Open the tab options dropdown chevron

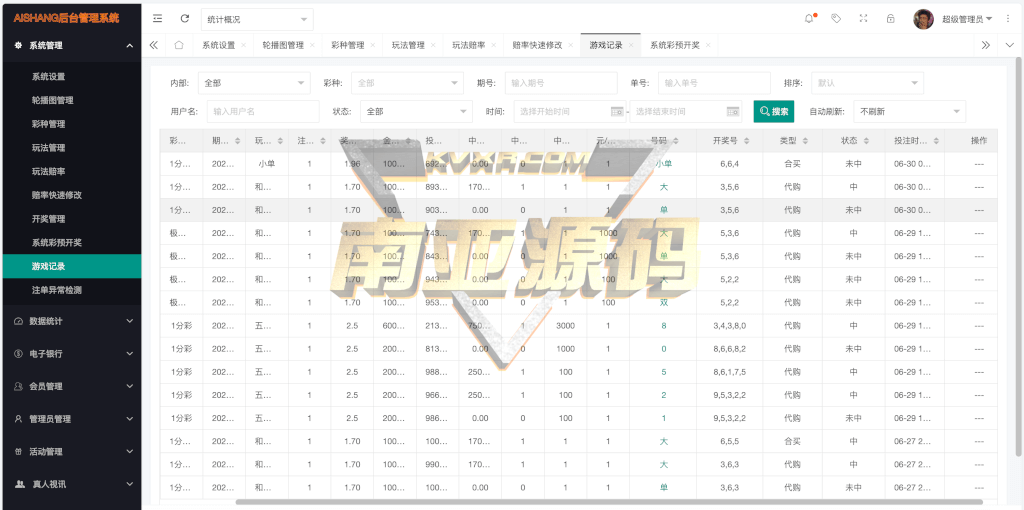point(1010,45)
